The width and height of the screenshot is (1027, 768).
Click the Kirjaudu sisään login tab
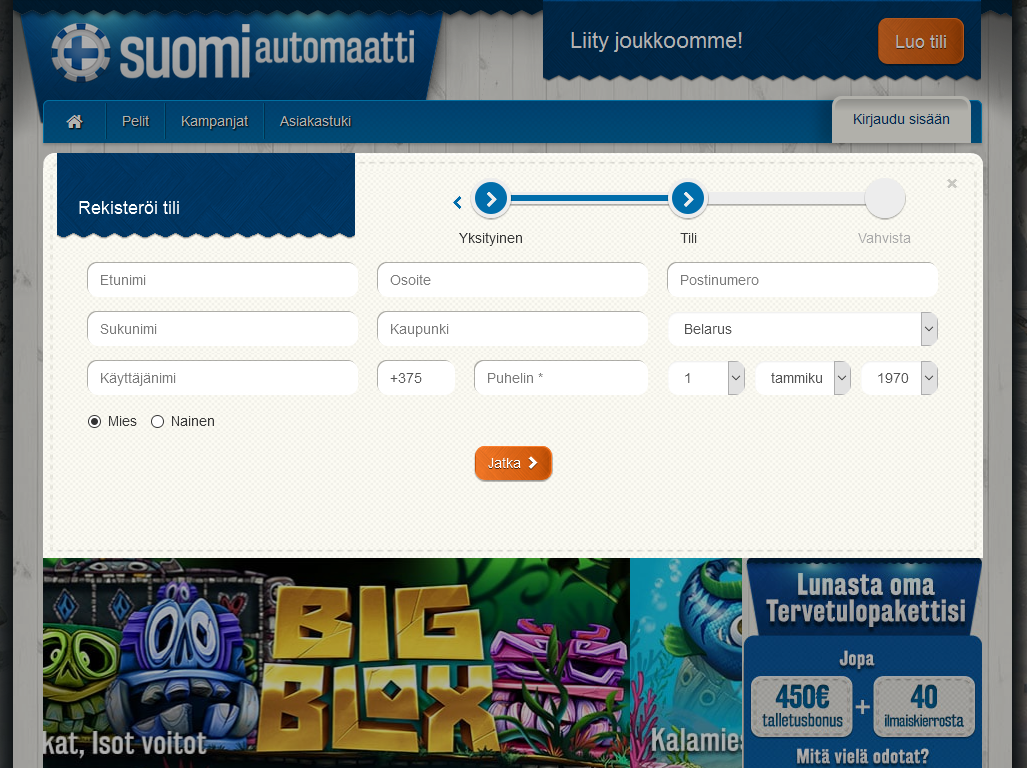click(901, 120)
